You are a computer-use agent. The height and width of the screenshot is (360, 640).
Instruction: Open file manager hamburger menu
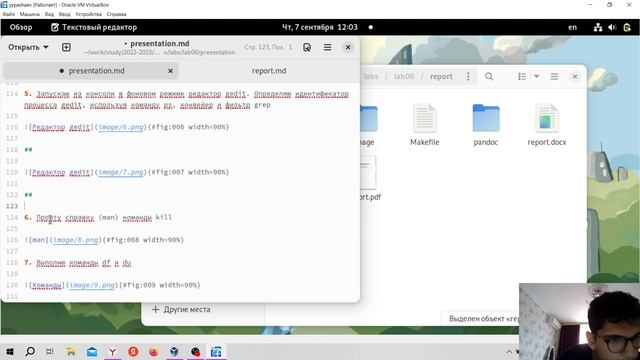click(x=554, y=76)
